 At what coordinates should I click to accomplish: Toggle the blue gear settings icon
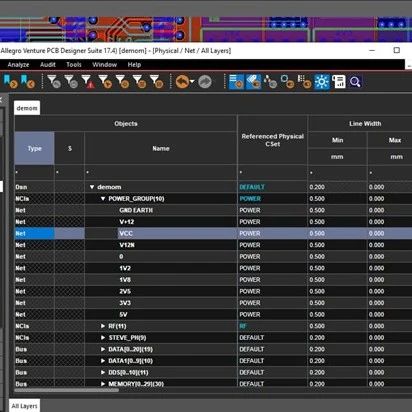(x=322, y=82)
